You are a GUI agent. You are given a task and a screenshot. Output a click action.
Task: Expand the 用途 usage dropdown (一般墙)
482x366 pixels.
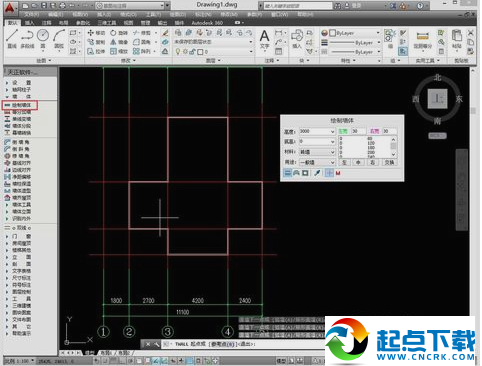(317, 162)
